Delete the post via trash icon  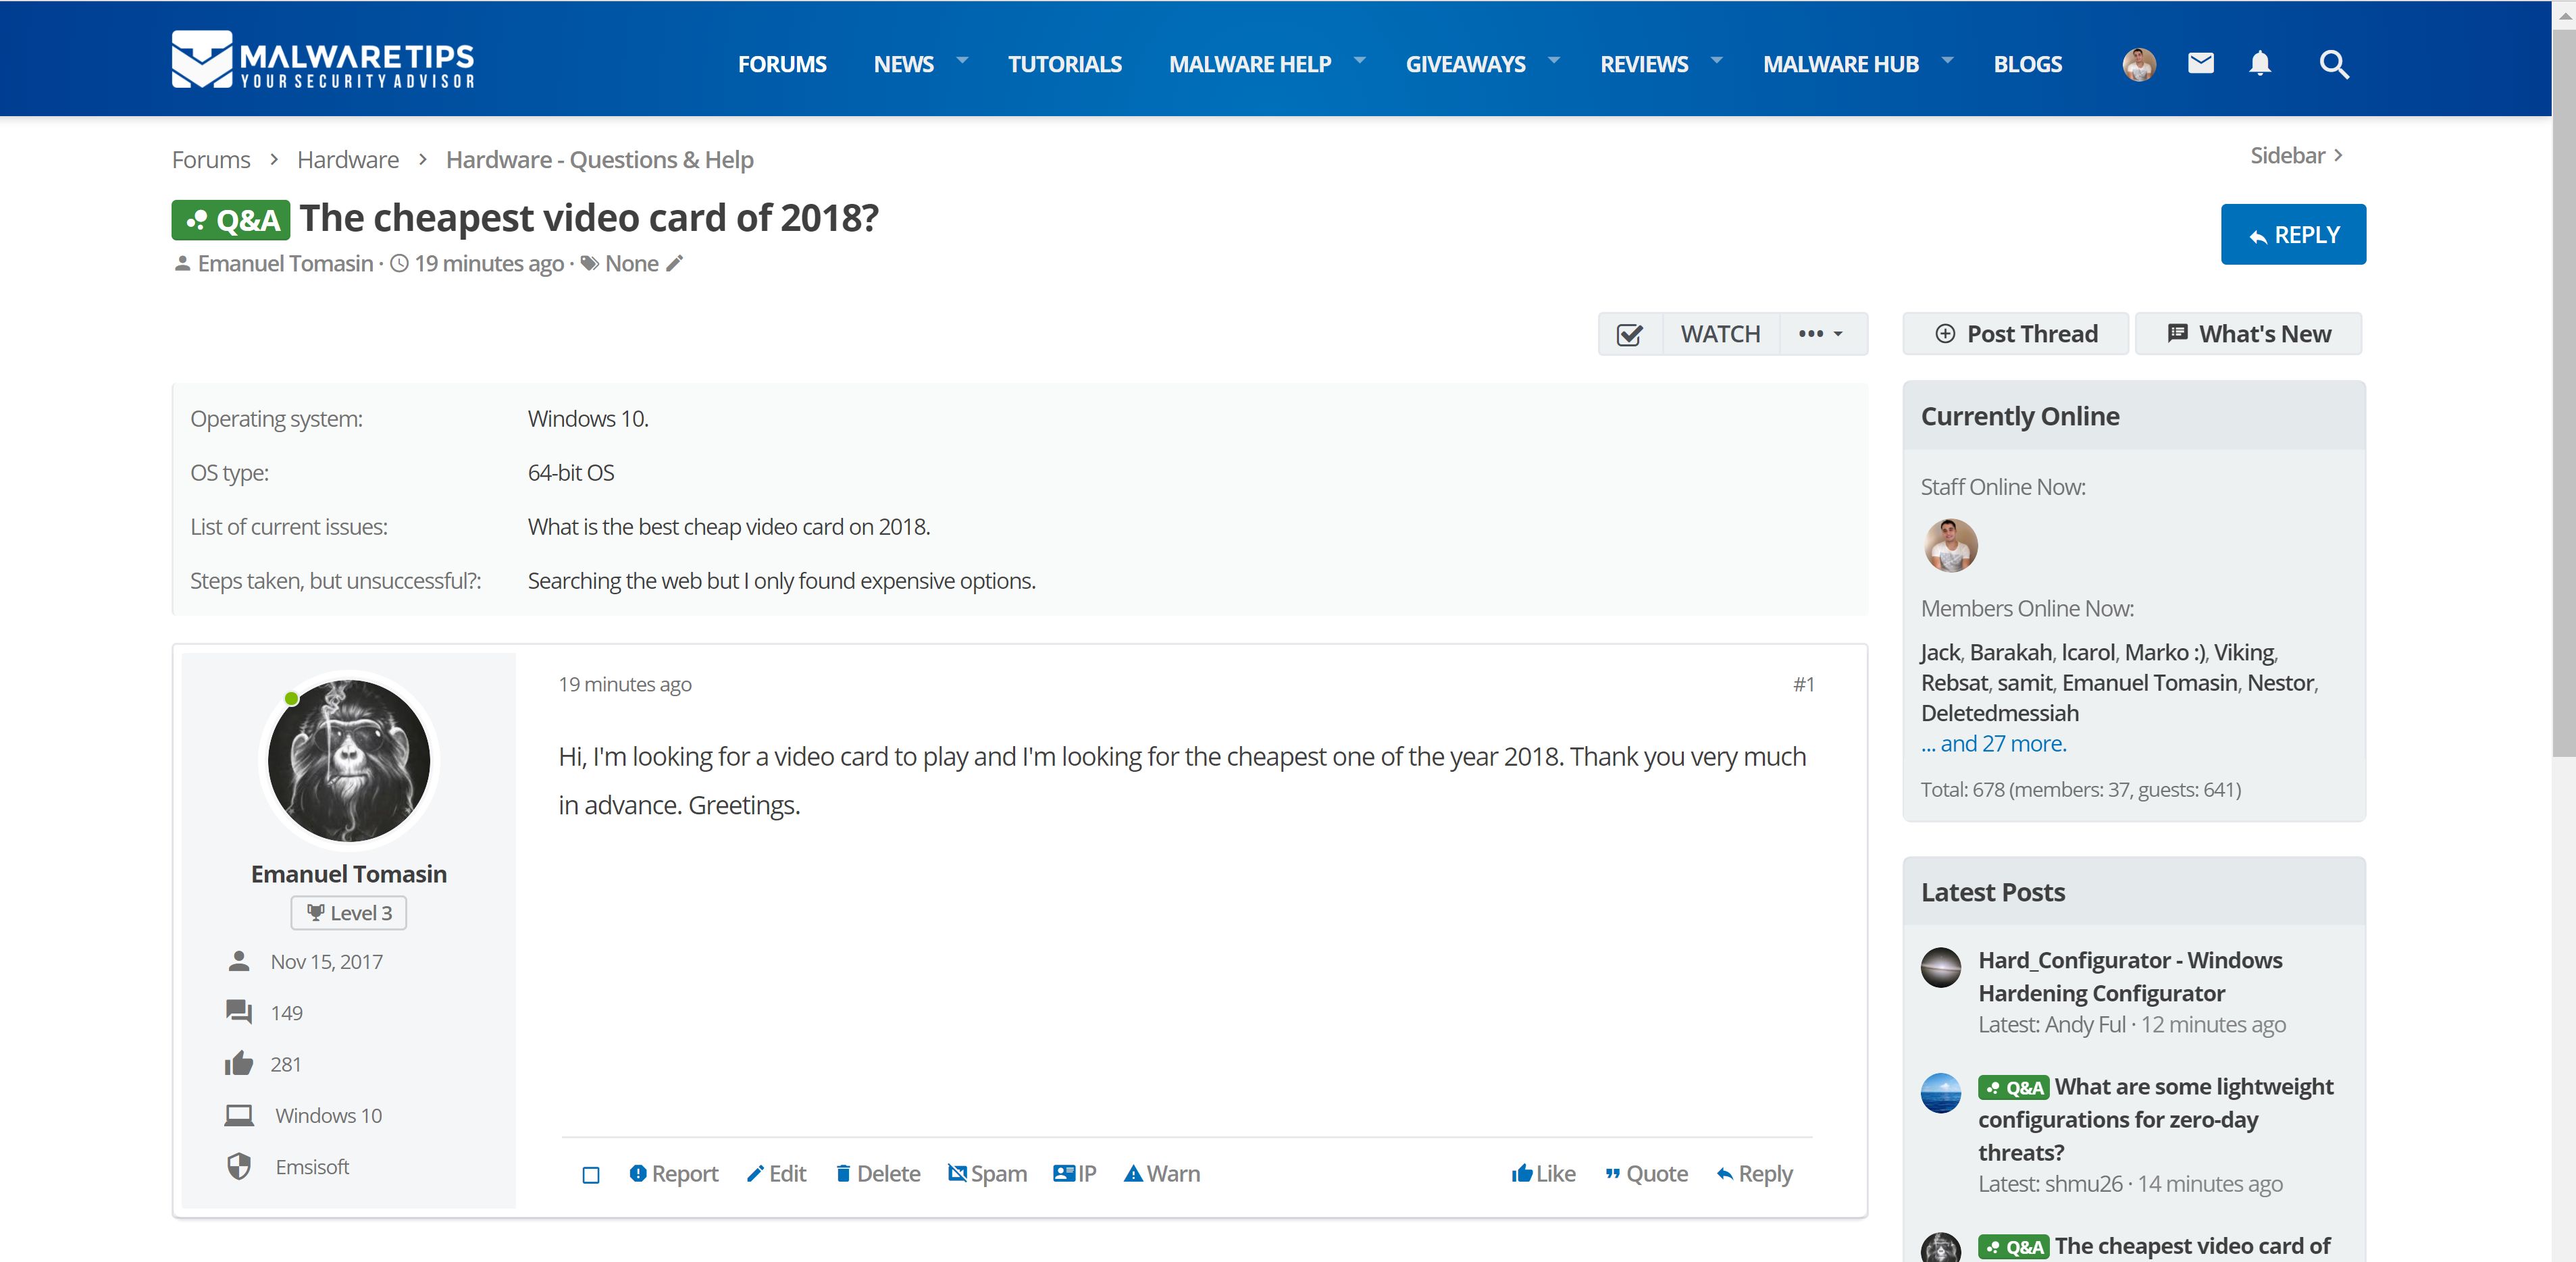843,1173
